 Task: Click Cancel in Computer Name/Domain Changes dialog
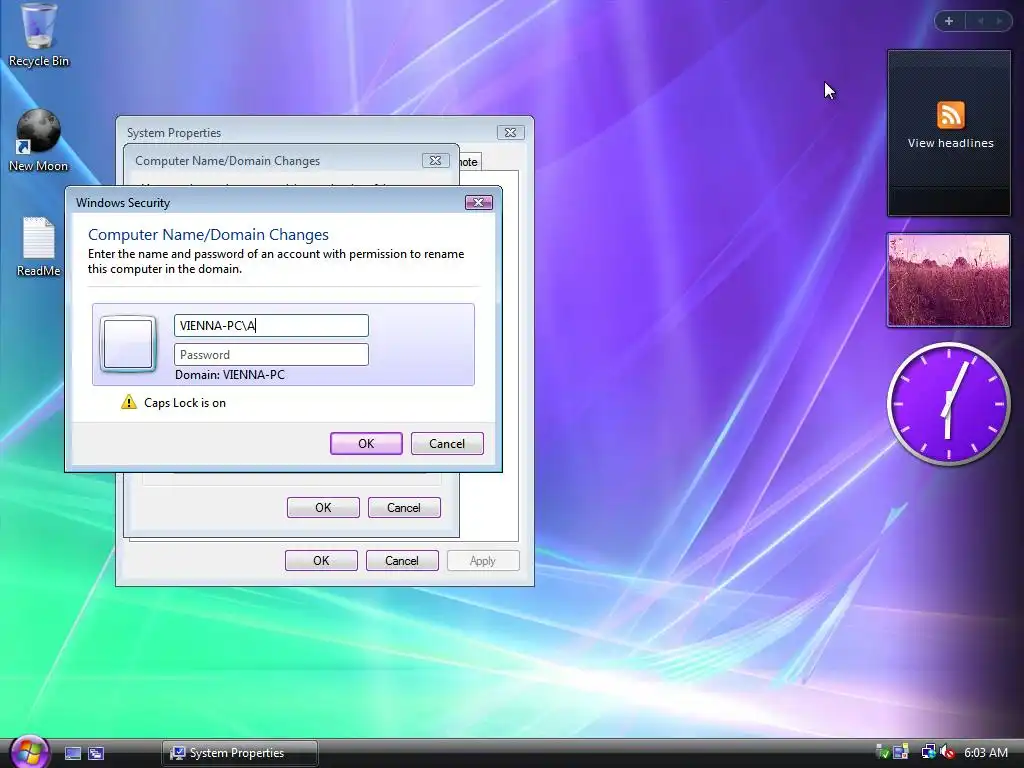[x=404, y=507]
